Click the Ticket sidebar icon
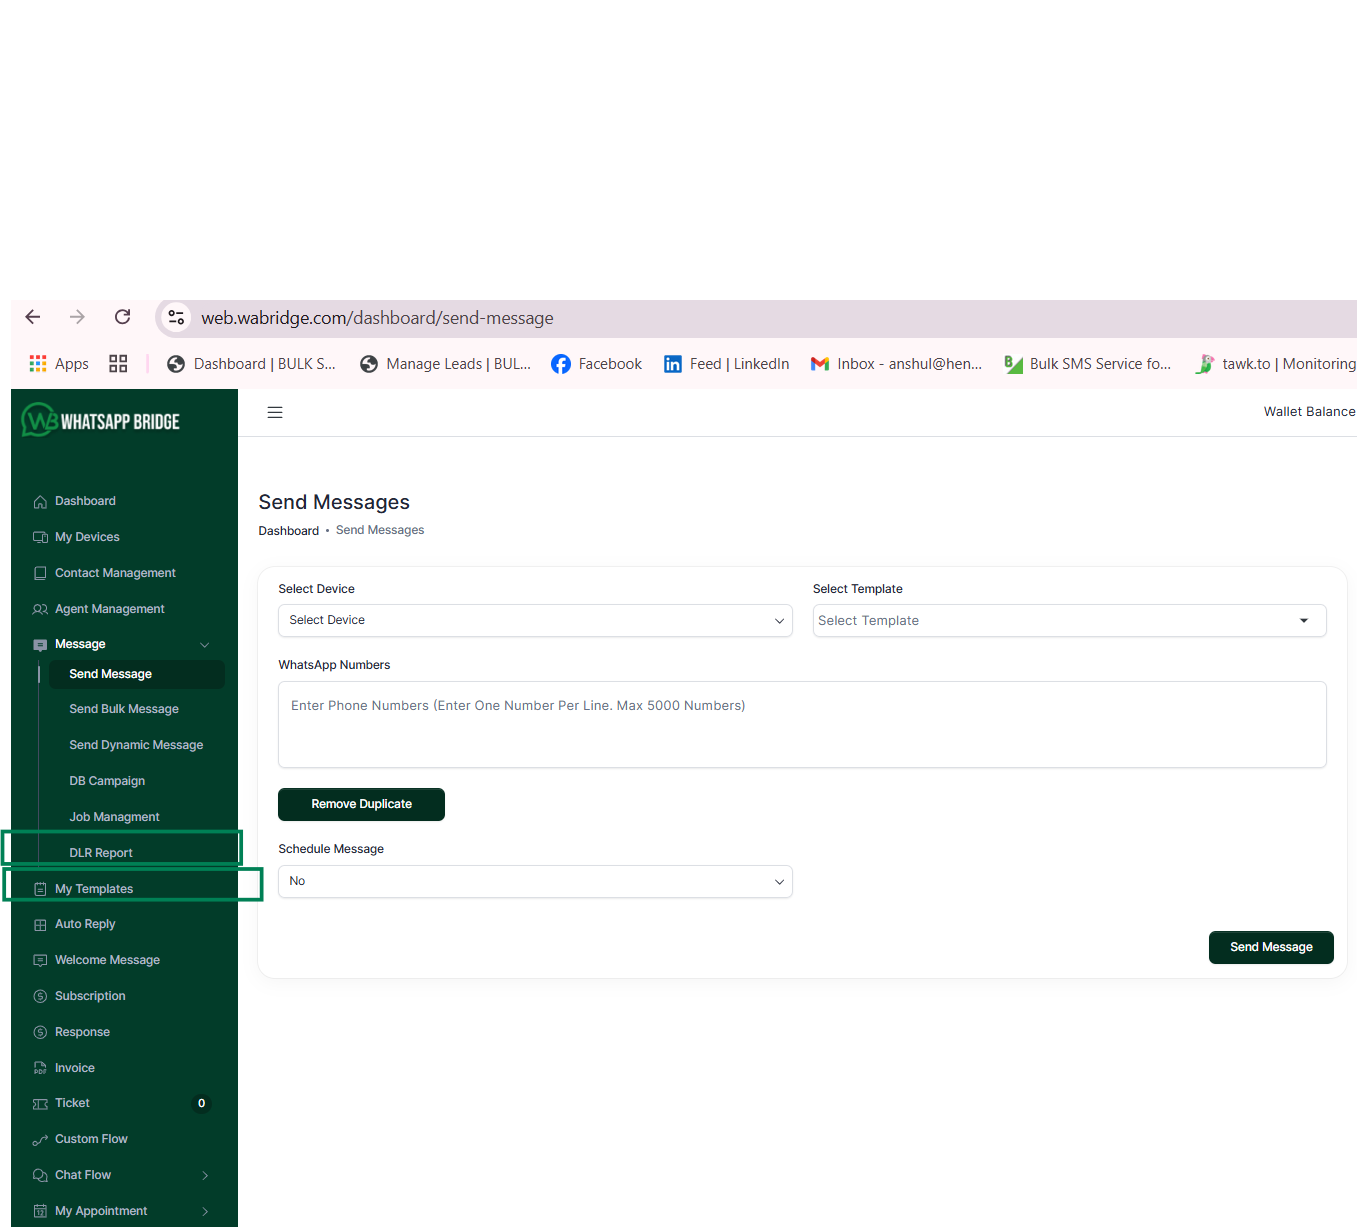The height and width of the screenshot is (1227, 1357). (x=40, y=1104)
